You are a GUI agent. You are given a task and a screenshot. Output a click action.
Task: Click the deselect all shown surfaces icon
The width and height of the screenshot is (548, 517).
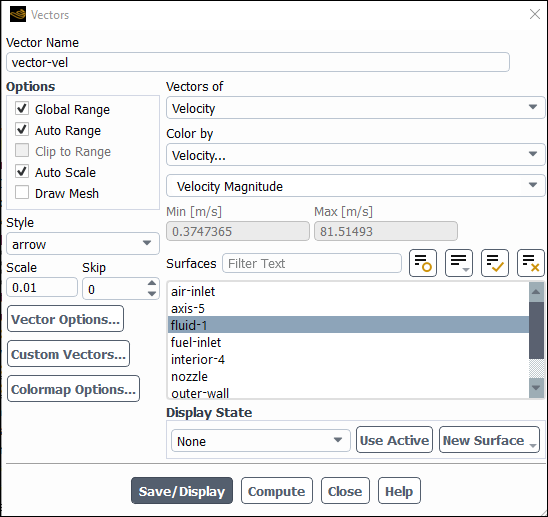[x=531, y=263]
